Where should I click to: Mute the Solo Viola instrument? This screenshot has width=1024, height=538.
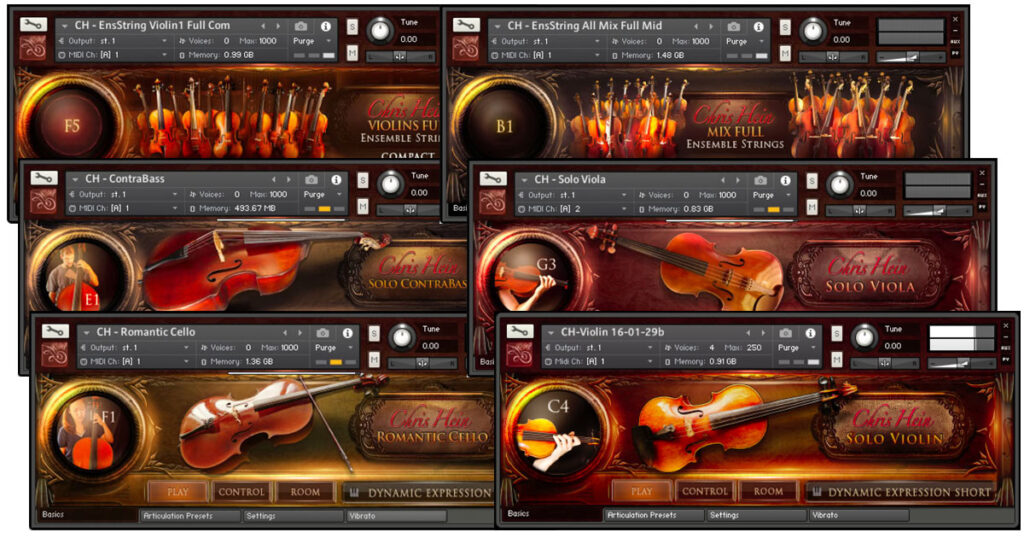click(812, 207)
